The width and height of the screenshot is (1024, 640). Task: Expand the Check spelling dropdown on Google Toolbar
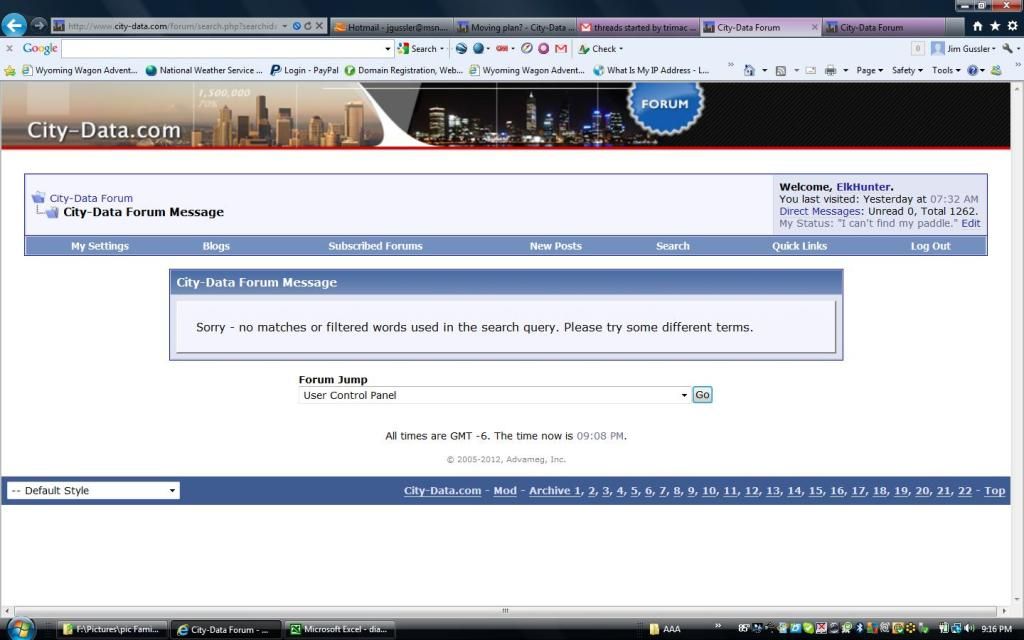(x=620, y=48)
